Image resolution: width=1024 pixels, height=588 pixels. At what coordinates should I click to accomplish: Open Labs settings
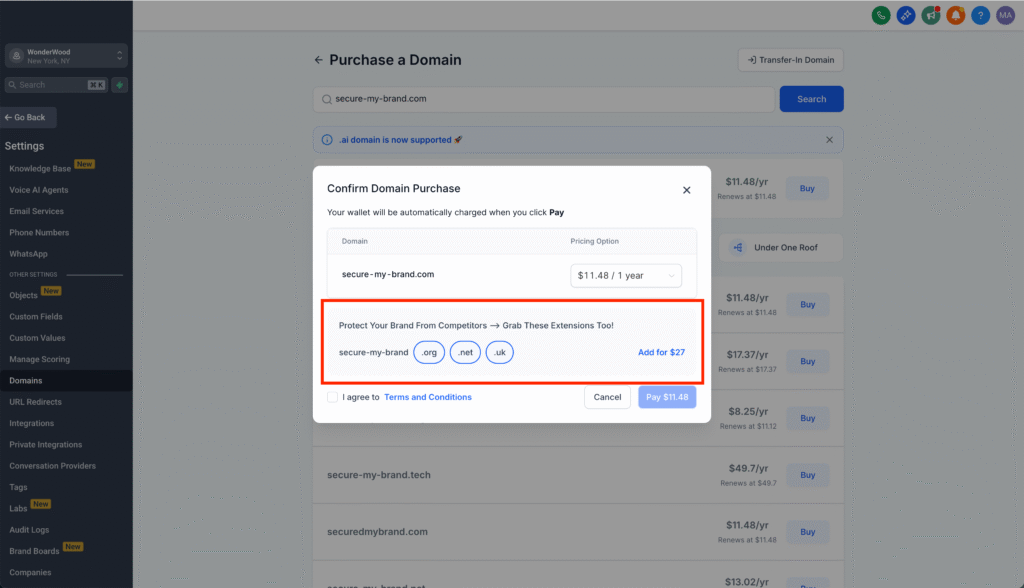click(18, 508)
